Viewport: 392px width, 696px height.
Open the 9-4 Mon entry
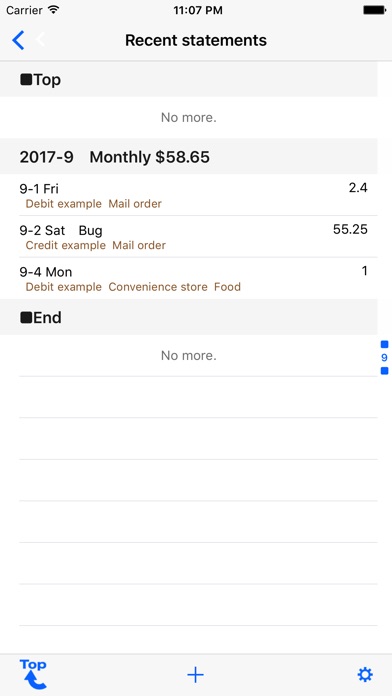coord(189,278)
